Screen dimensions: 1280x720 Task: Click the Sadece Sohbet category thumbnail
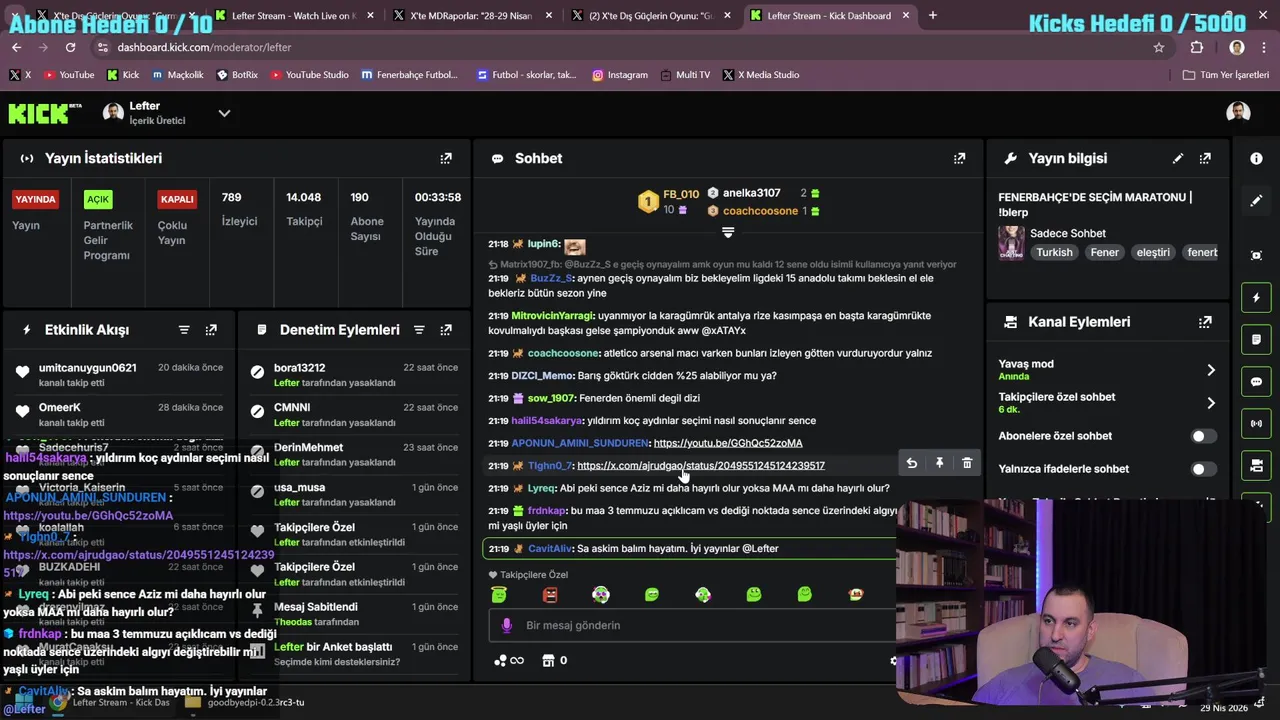click(x=1011, y=243)
